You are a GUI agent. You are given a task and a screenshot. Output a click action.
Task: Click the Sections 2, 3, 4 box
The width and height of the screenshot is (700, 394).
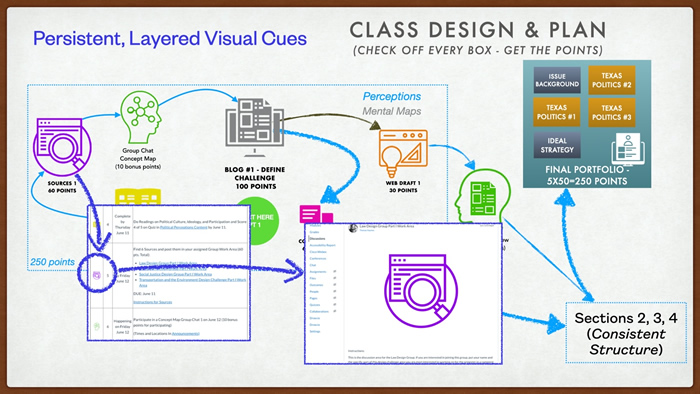[626, 333]
